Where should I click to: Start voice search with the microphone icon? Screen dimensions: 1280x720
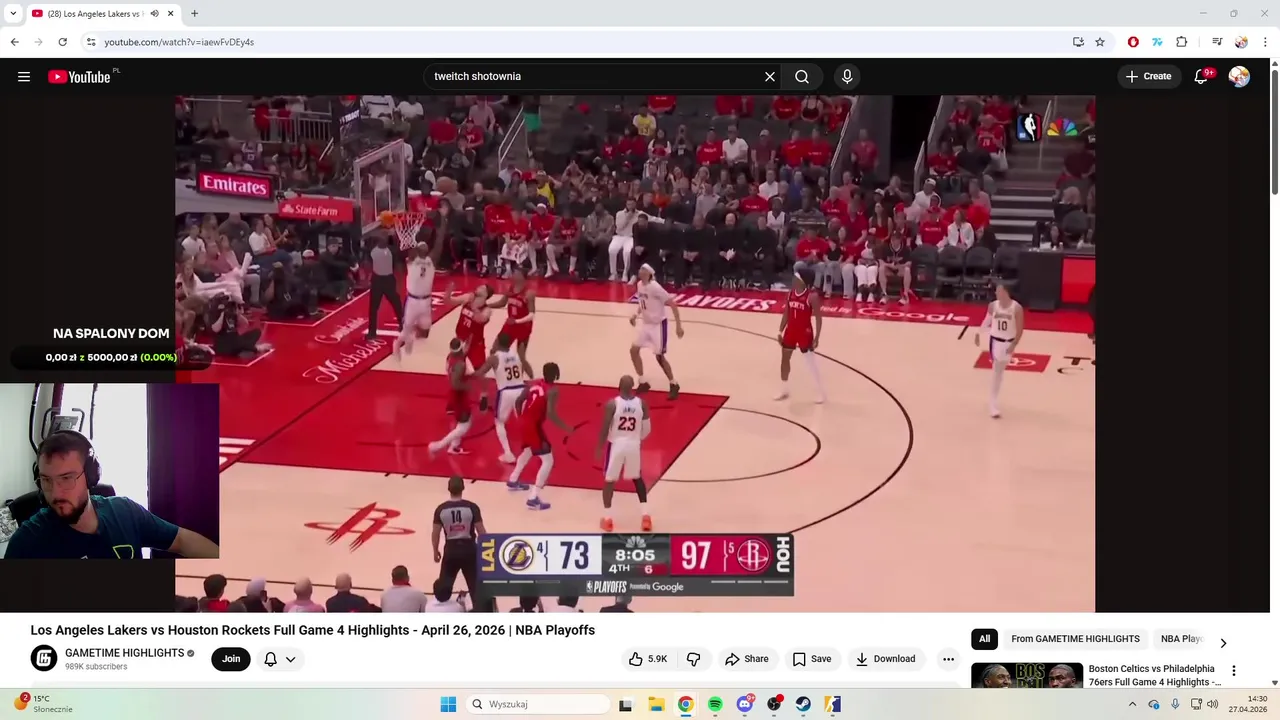tap(847, 76)
